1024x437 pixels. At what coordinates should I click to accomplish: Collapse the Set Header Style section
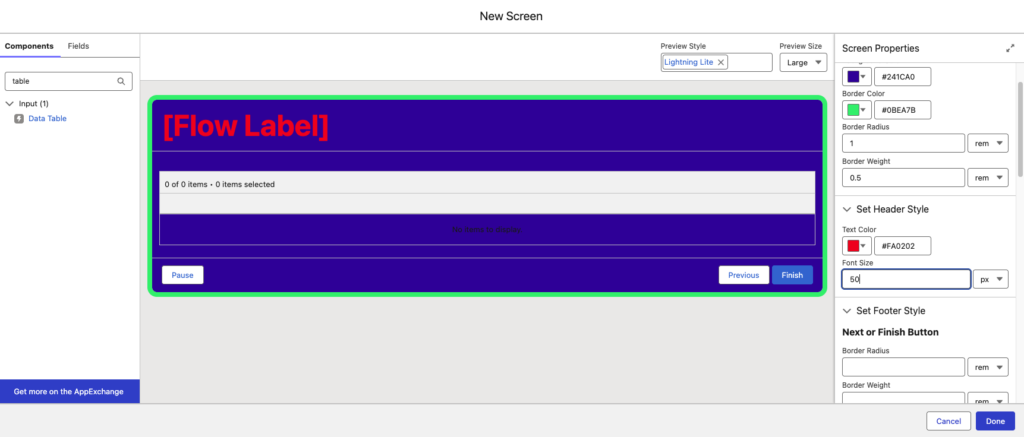(x=847, y=209)
